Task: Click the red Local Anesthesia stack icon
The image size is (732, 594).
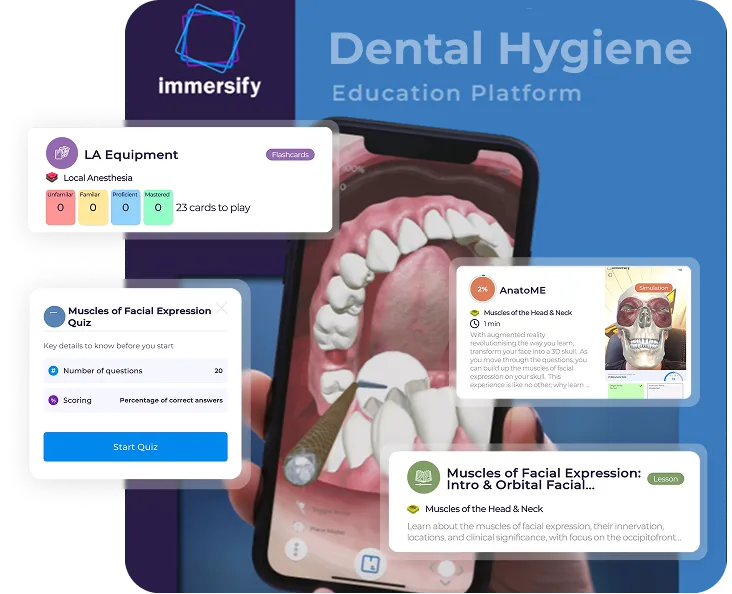Action: tap(52, 178)
